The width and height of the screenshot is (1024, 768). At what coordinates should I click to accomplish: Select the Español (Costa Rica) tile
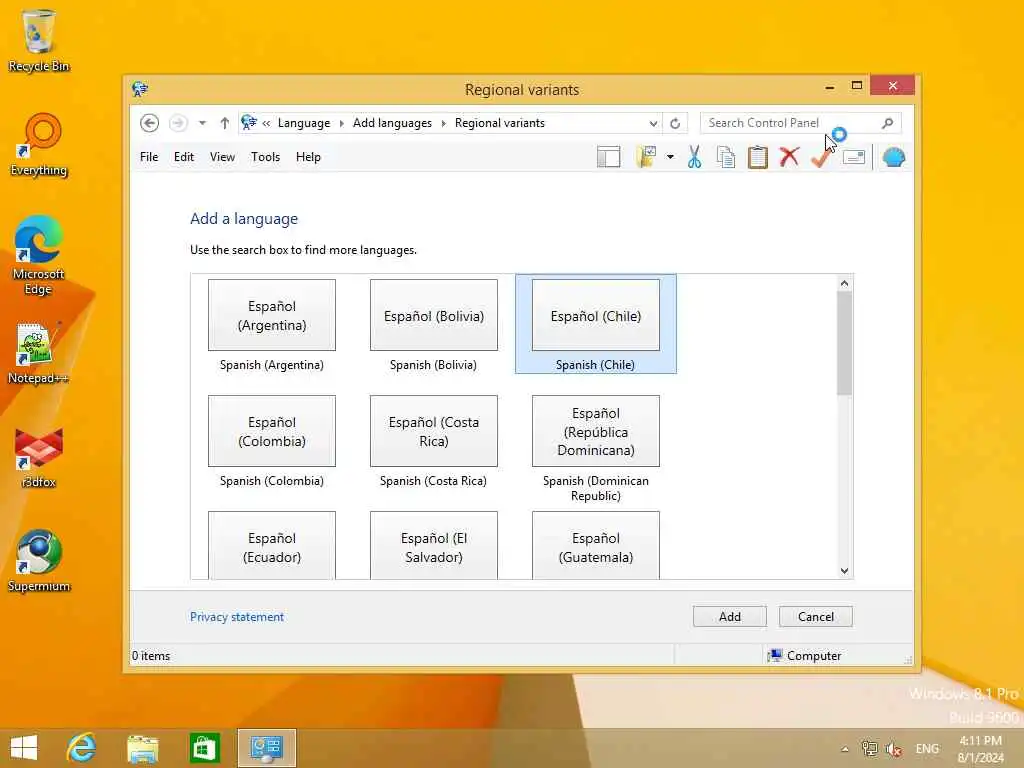(434, 431)
